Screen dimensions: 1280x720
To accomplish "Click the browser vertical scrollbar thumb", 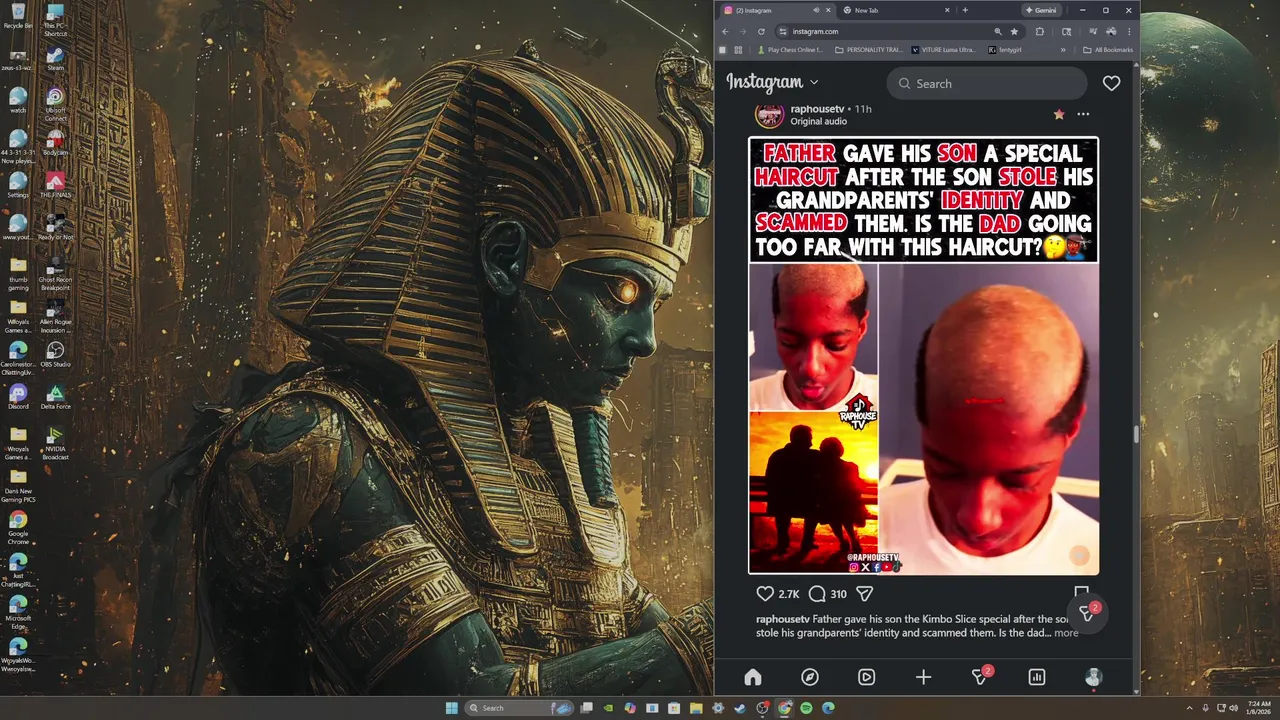I will pos(1136,435).
